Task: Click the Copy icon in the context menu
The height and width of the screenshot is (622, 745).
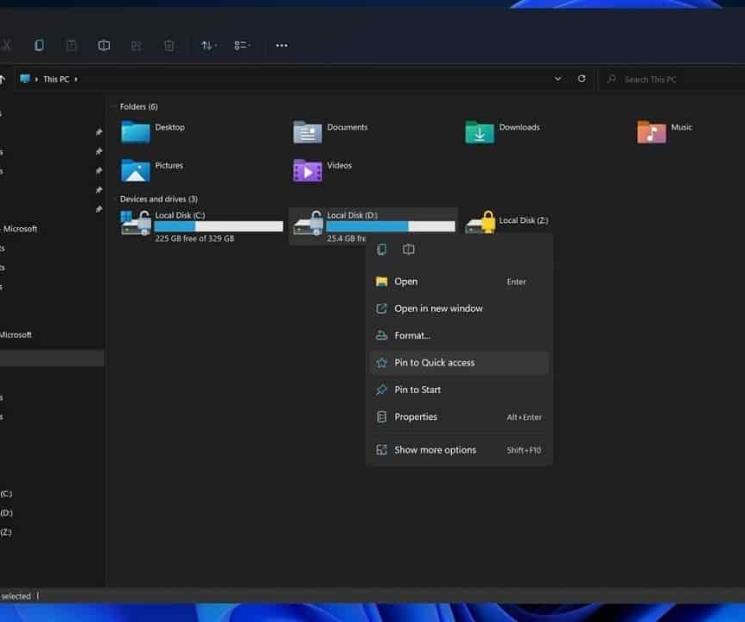Action: [382, 249]
